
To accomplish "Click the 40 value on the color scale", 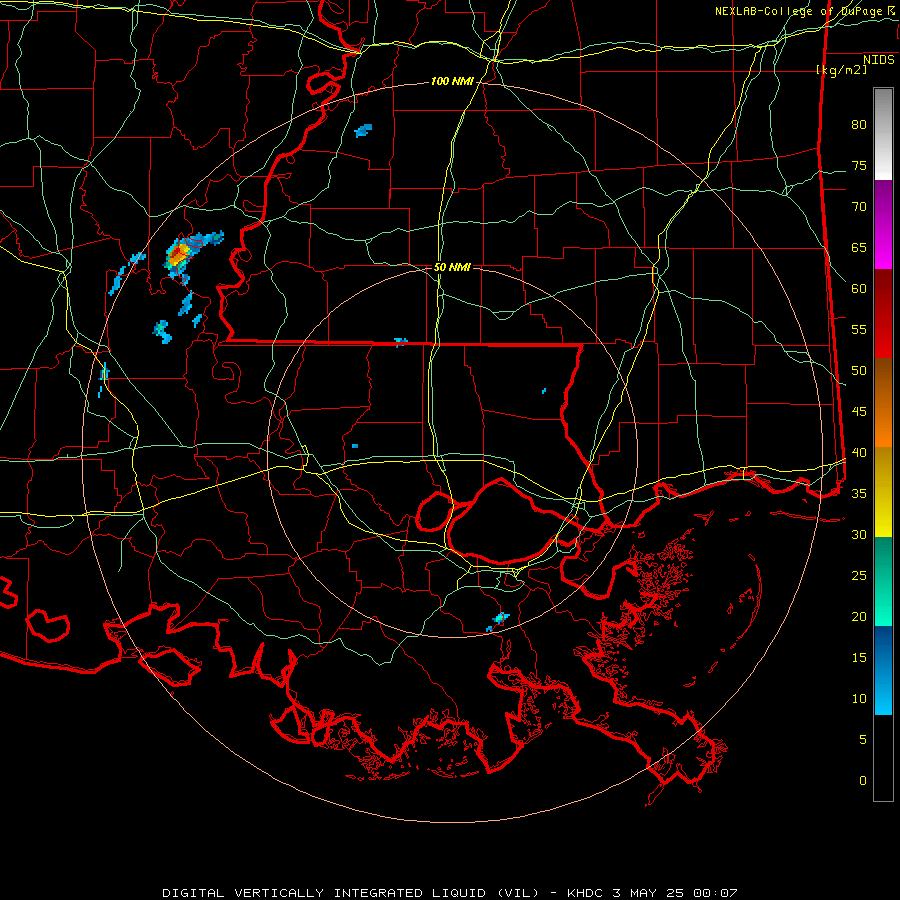I will (x=859, y=453).
